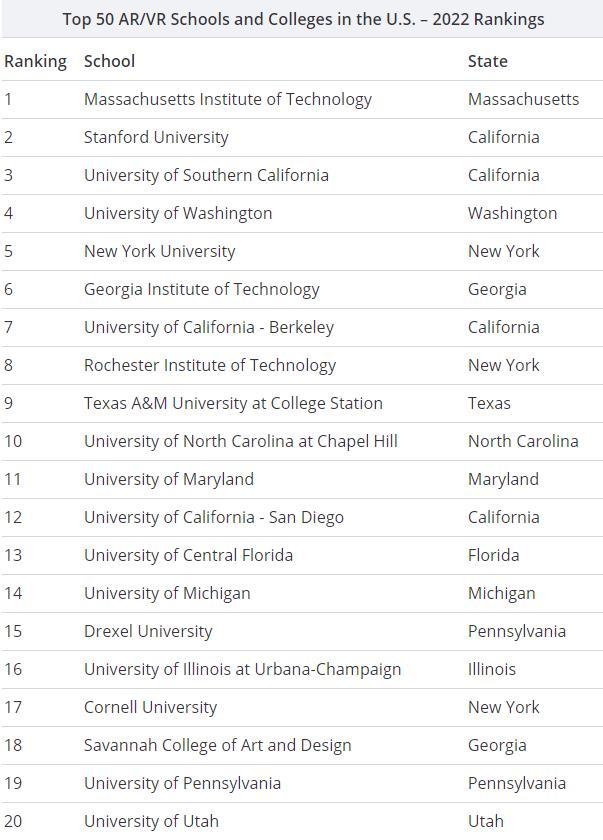Image resolution: width=603 pixels, height=840 pixels.
Task: Select Texas A&M University at College Station
Action: coord(233,403)
